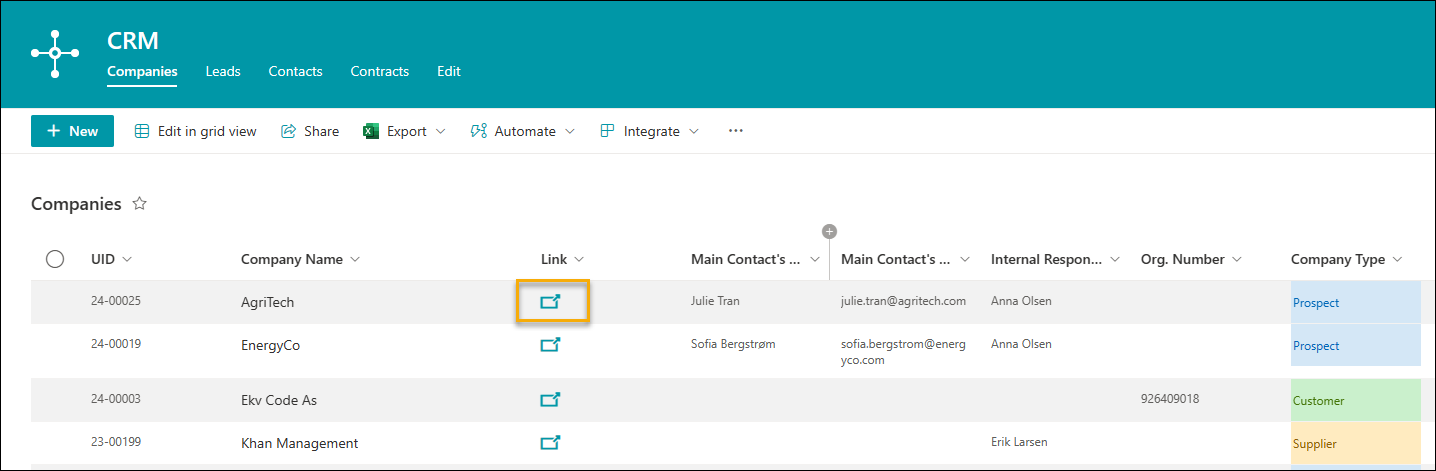Open the Khan Management company name

tap(299, 443)
